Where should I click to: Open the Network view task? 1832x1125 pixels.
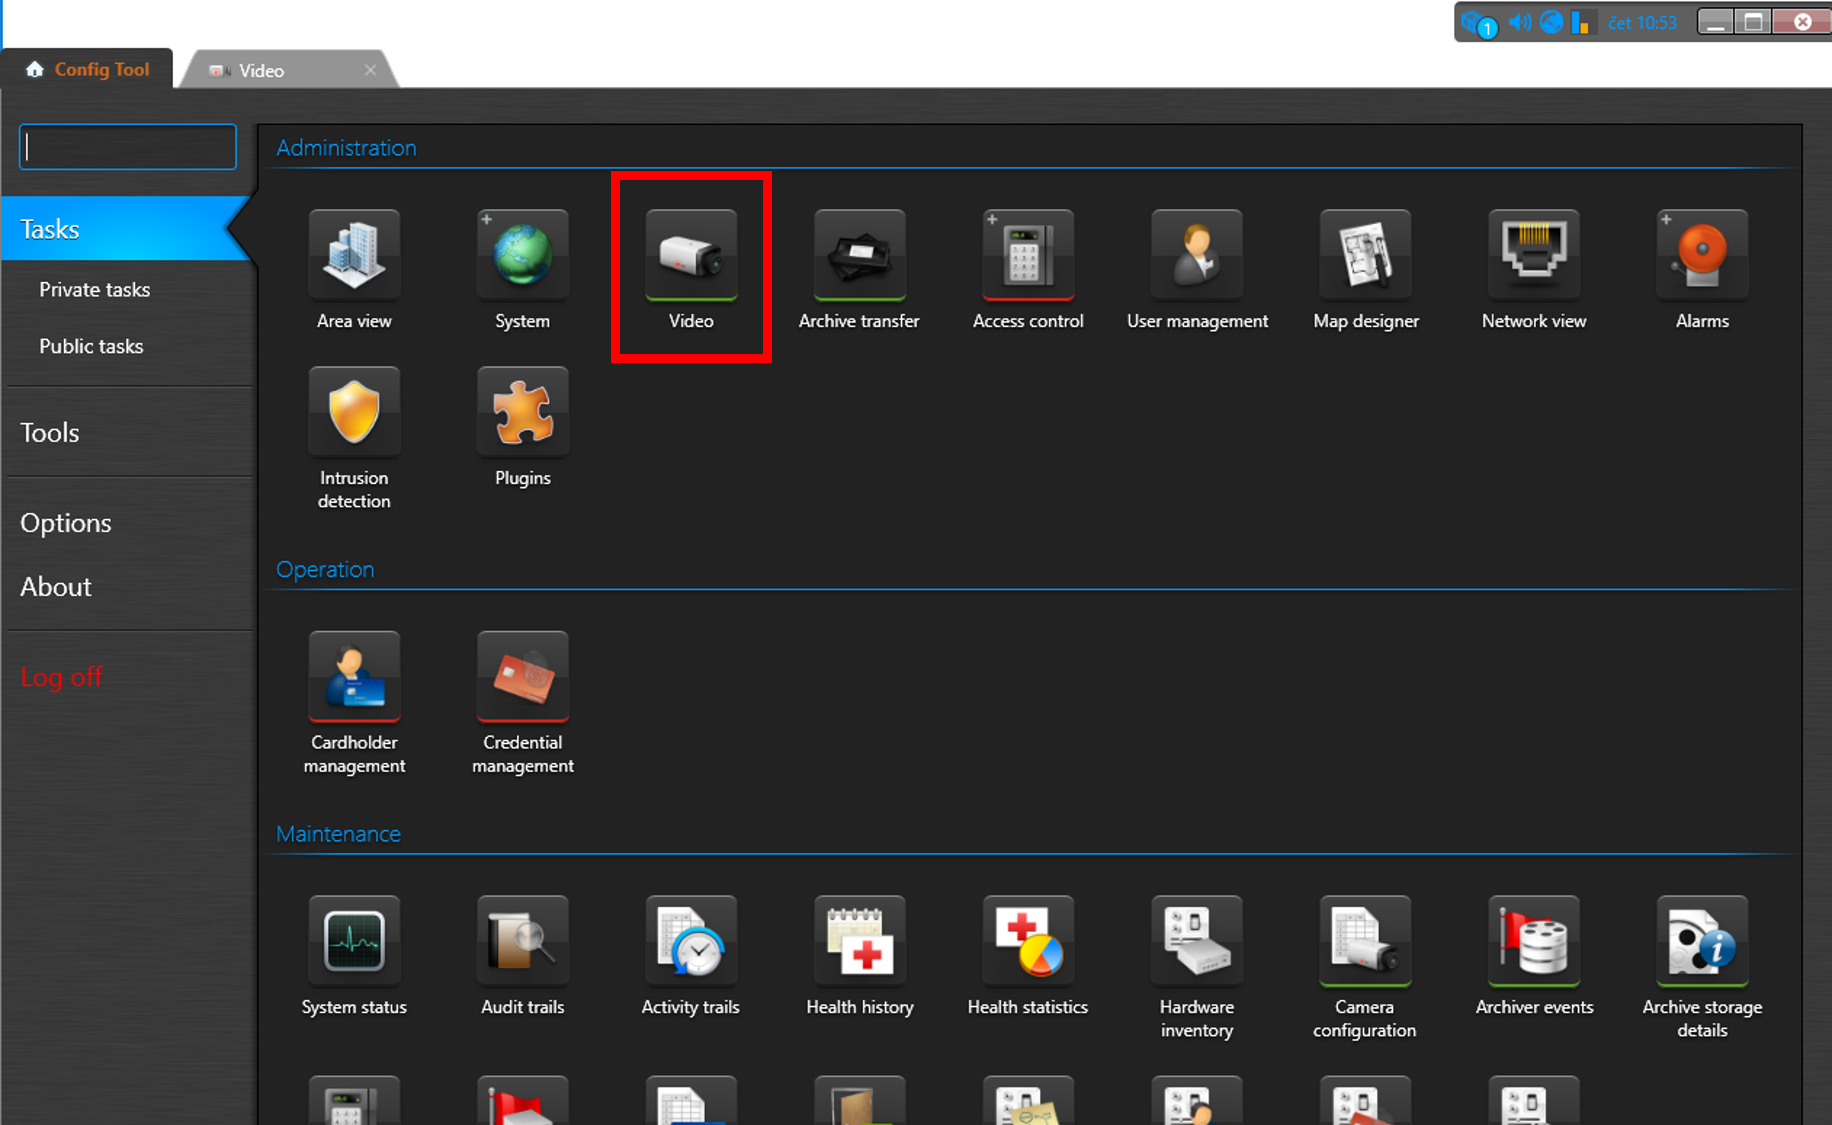1533,256
